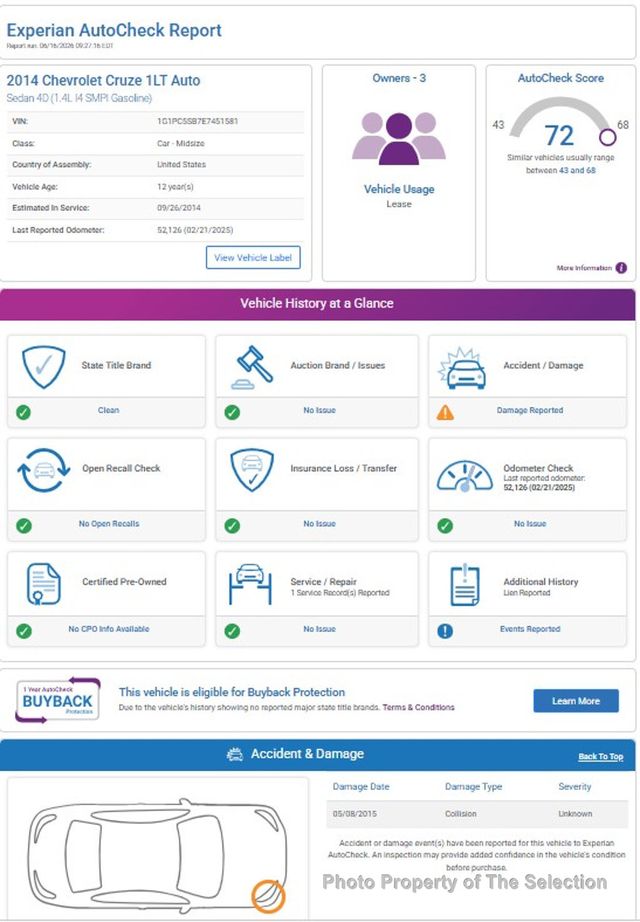The height and width of the screenshot is (922, 640).
Task: Click the Events Reported link
Action: coord(529,629)
